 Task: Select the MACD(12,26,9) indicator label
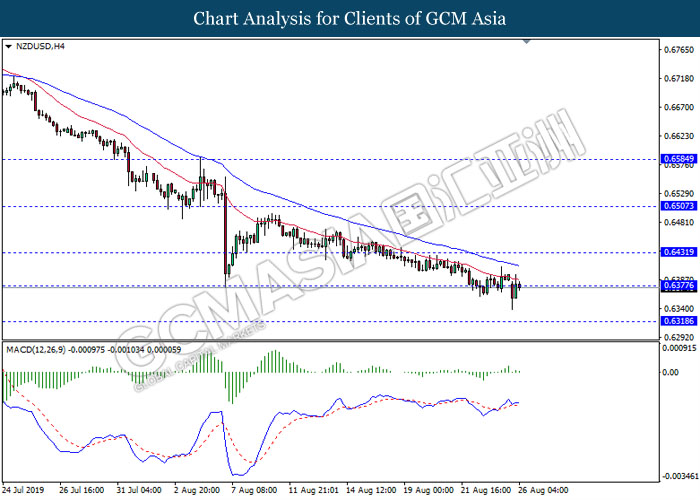(x=94, y=350)
